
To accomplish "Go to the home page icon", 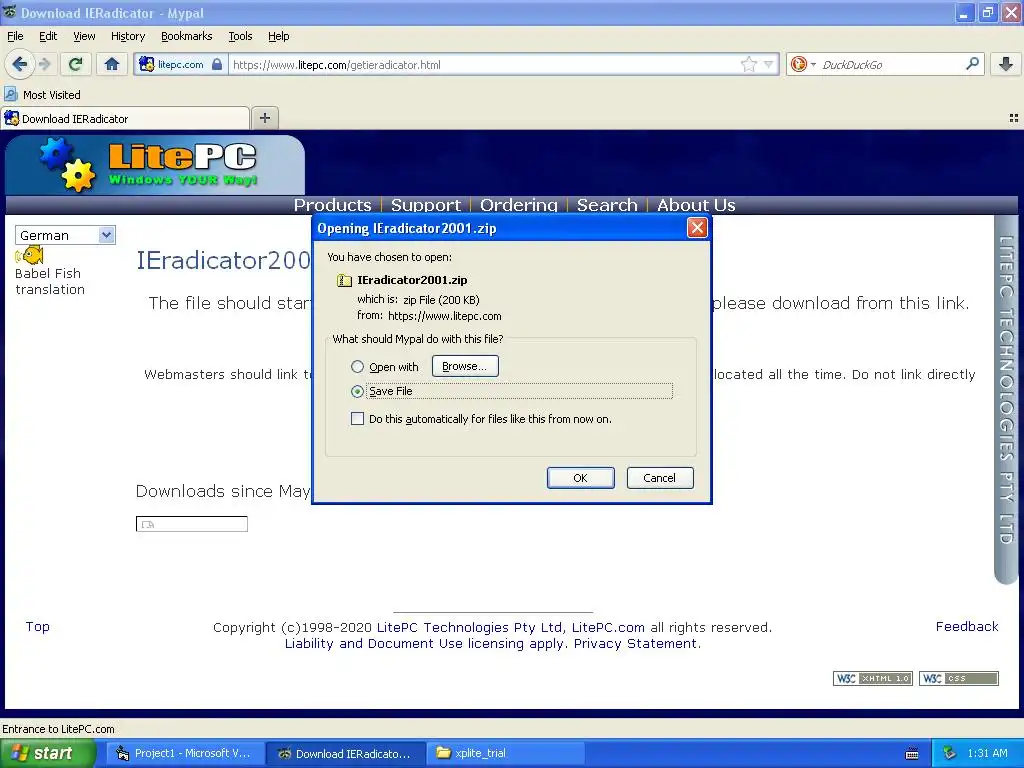I will tap(112, 64).
